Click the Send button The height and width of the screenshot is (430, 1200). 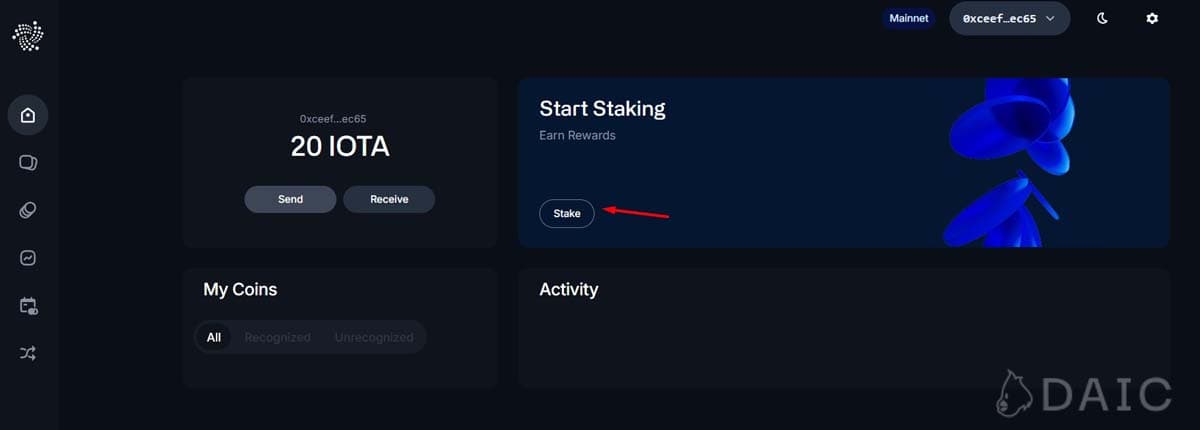pyautogui.click(x=290, y=199)
